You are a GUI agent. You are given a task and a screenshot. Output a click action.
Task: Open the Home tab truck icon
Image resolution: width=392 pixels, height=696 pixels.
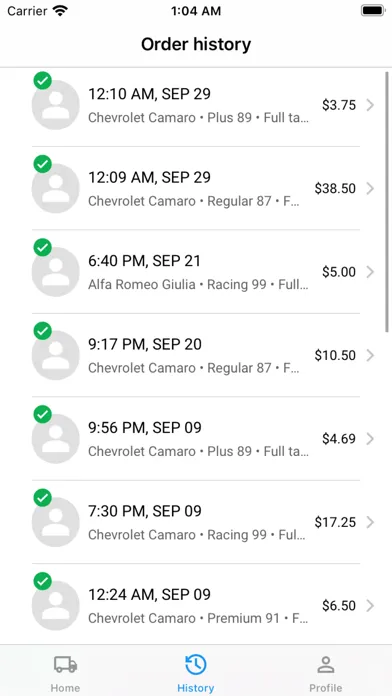coord(65,665)
